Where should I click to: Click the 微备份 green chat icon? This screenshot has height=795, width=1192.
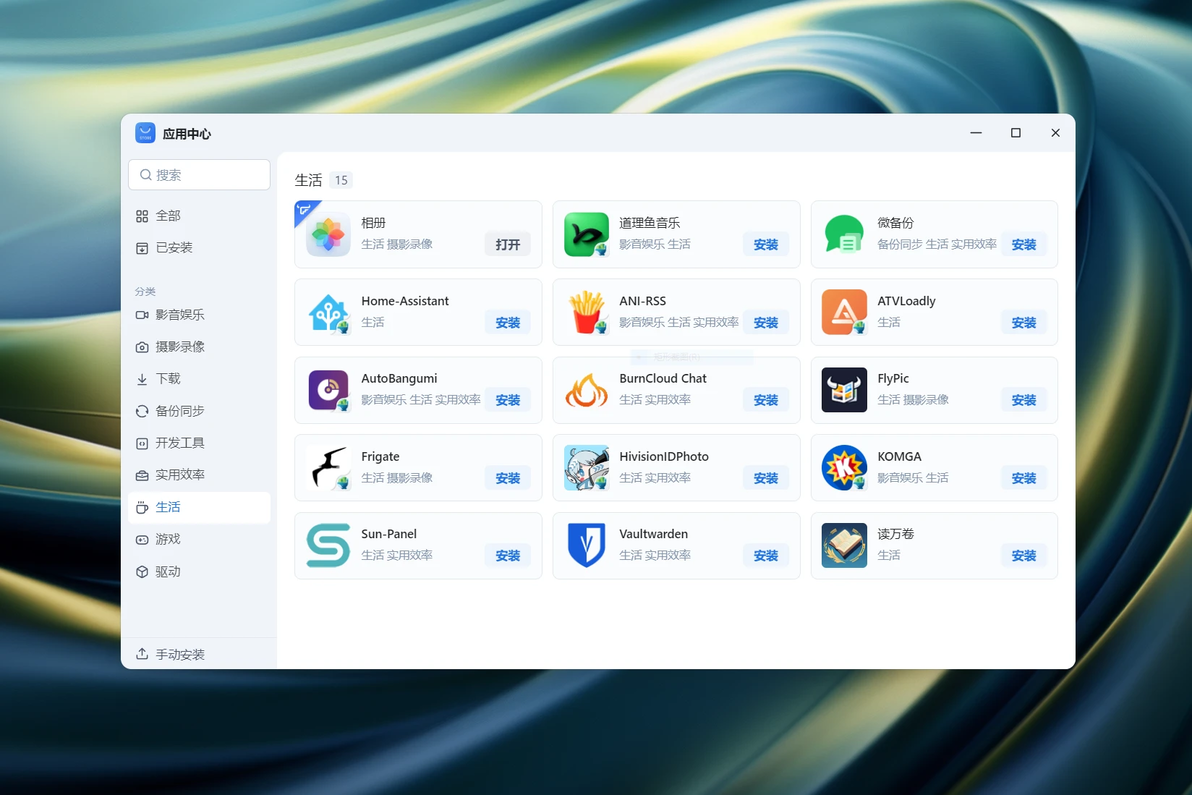[844, 234]
